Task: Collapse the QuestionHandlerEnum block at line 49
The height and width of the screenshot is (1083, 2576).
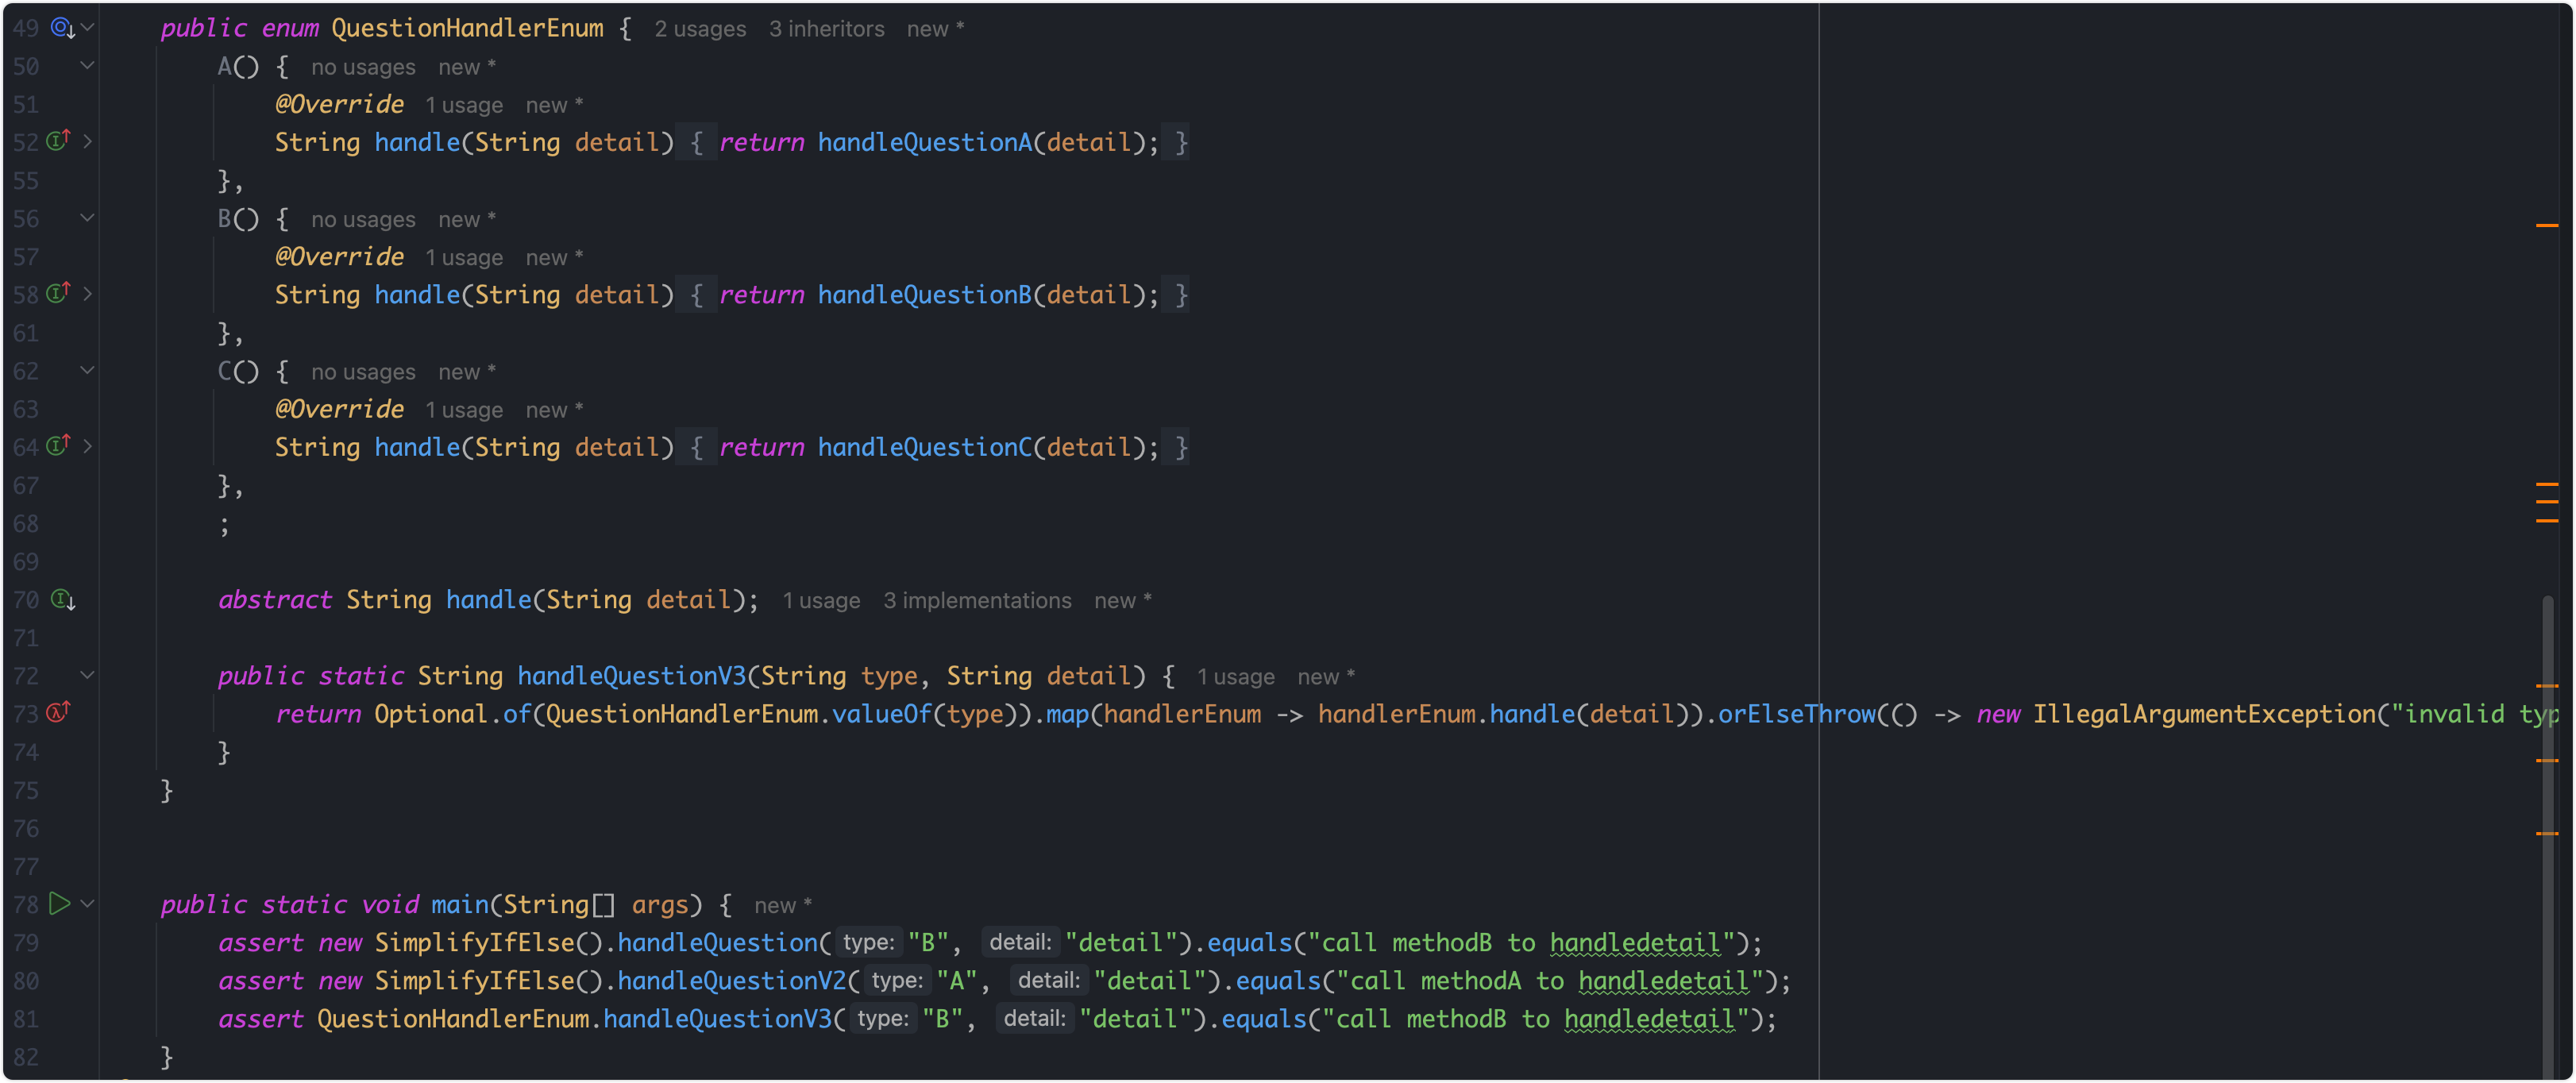Action: (x=88, y=28)
